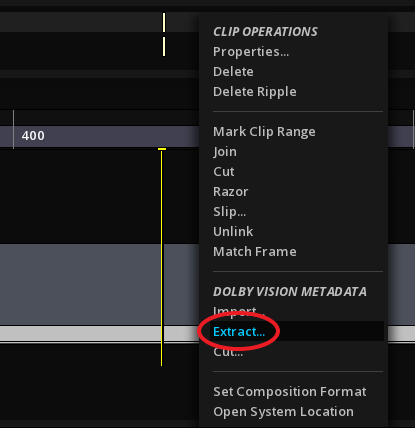415x428 pixels.
Task: Click the light gray bar below the clip
Action: coord(99,334)
